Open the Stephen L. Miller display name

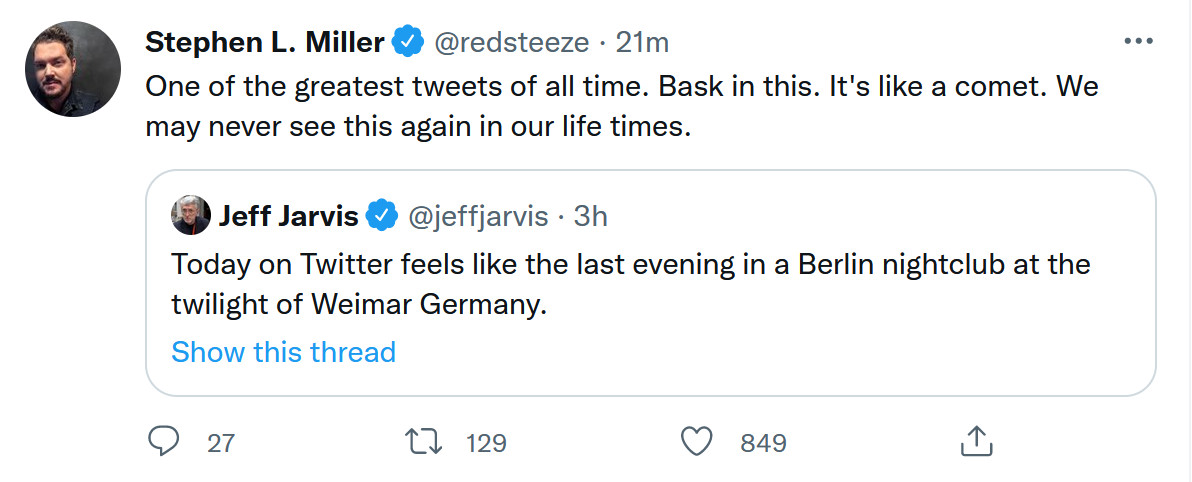pos(265,43)
